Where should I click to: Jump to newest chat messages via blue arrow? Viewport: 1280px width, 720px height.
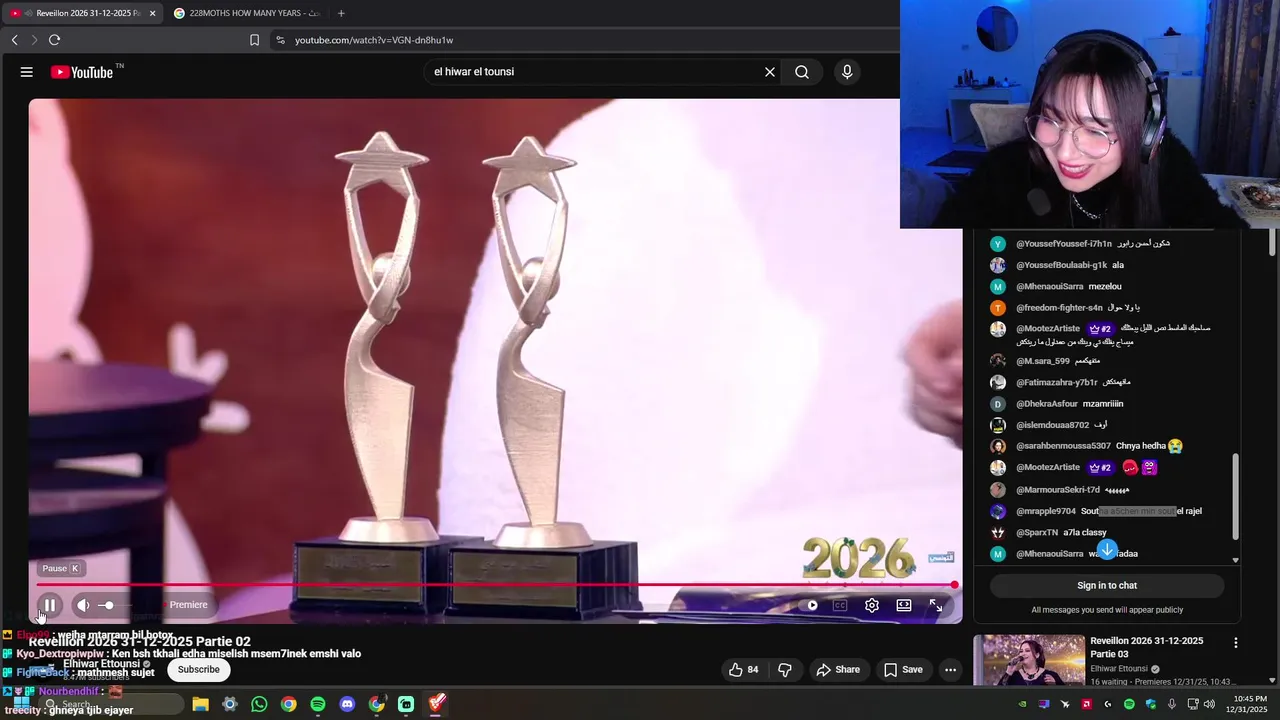click(1107, 550)
